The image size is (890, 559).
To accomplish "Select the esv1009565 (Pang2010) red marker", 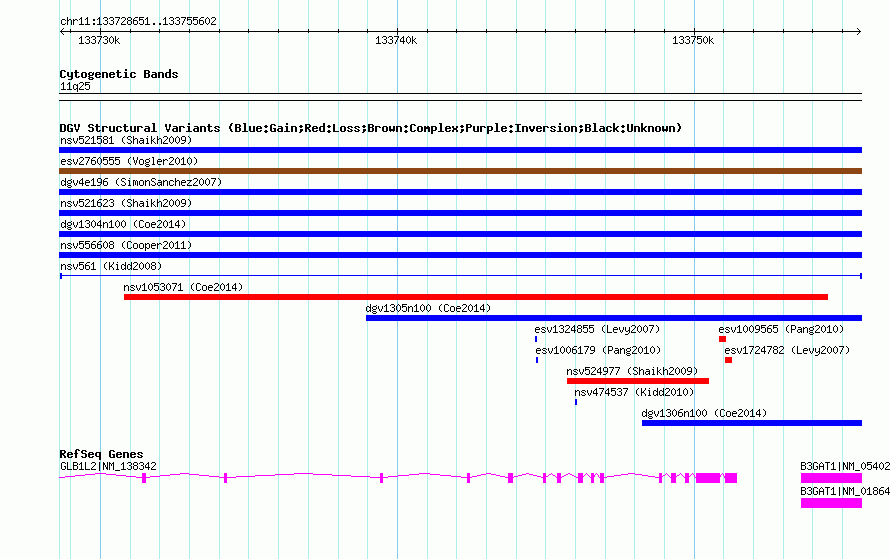I will coord(722,339).
